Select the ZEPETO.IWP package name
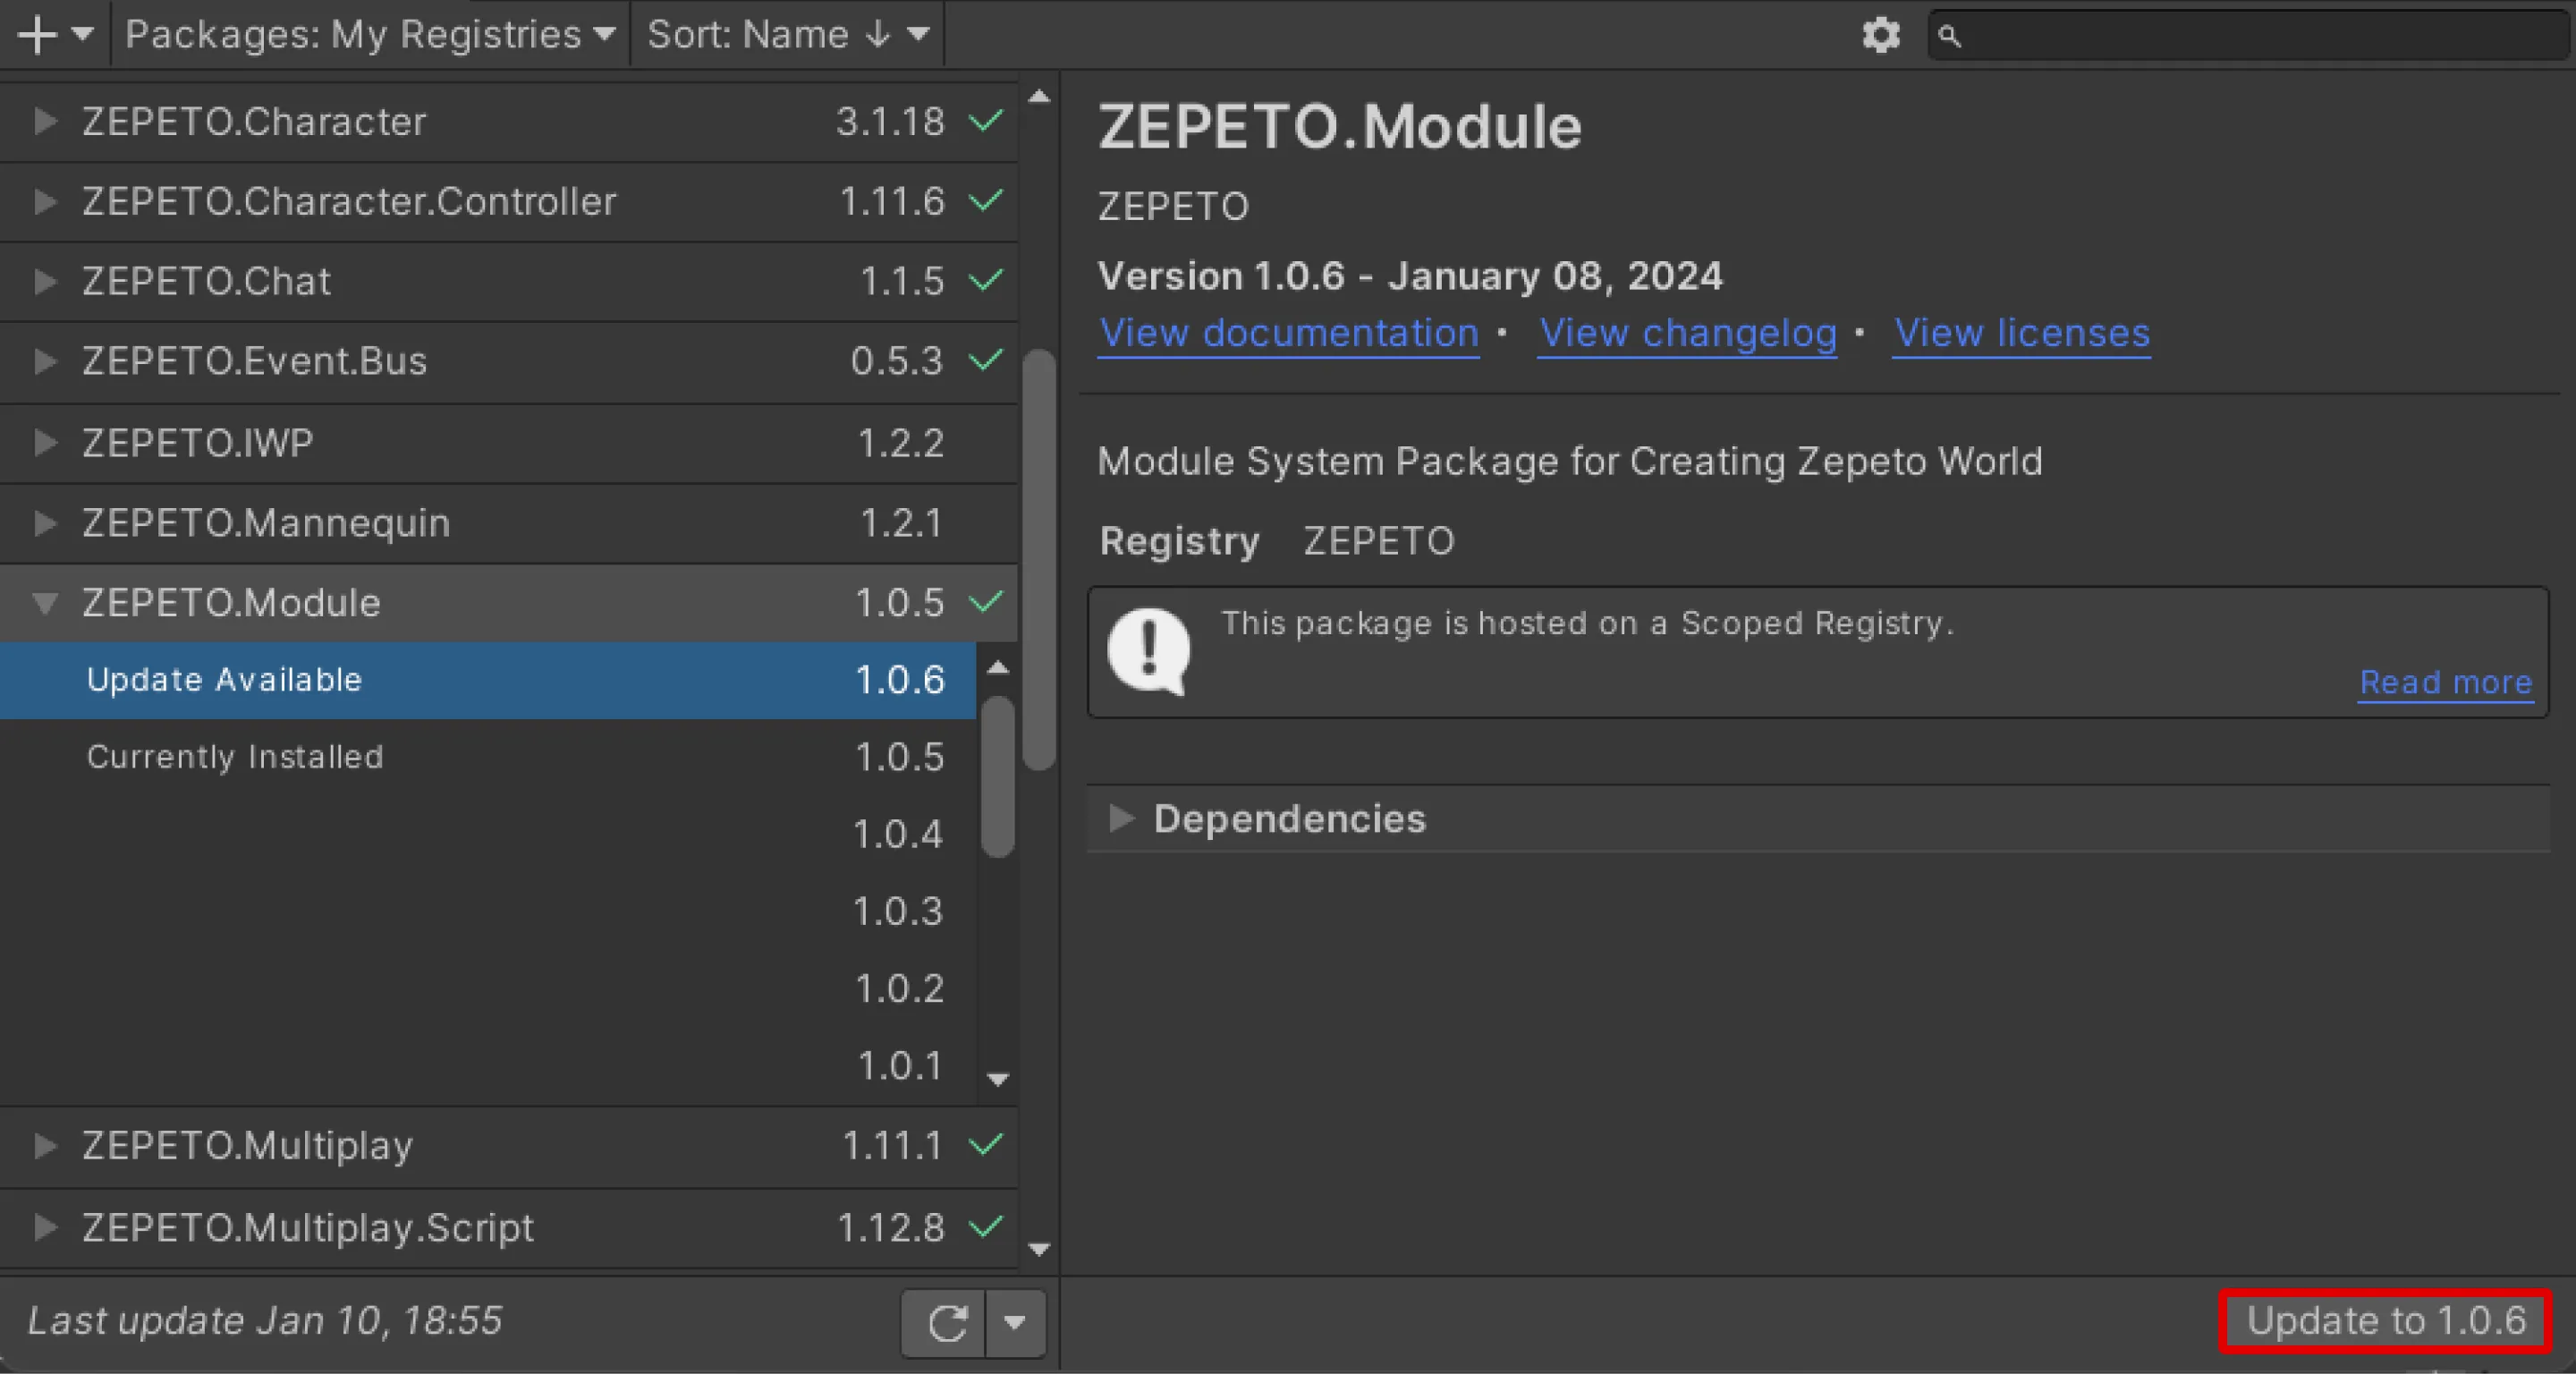2576x1374 pixels. point(198,442)
